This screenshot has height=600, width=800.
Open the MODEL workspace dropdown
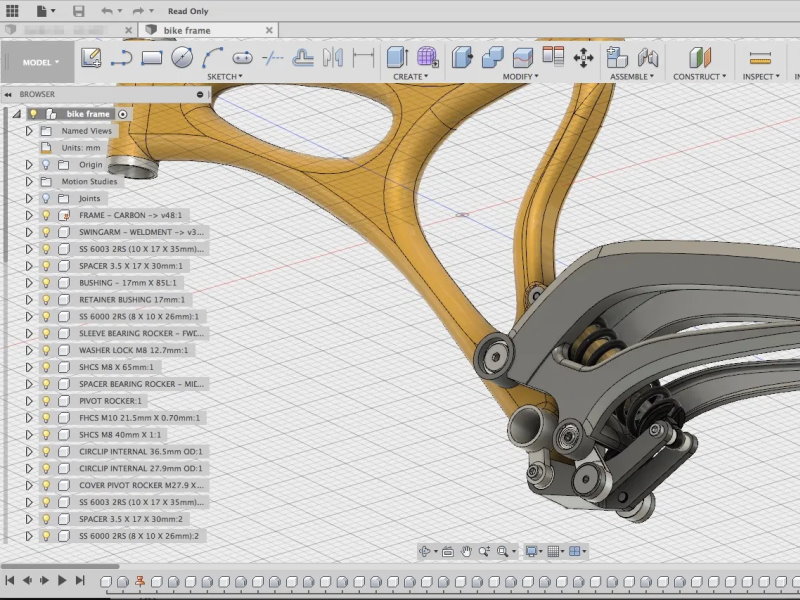tap(37, 62)
